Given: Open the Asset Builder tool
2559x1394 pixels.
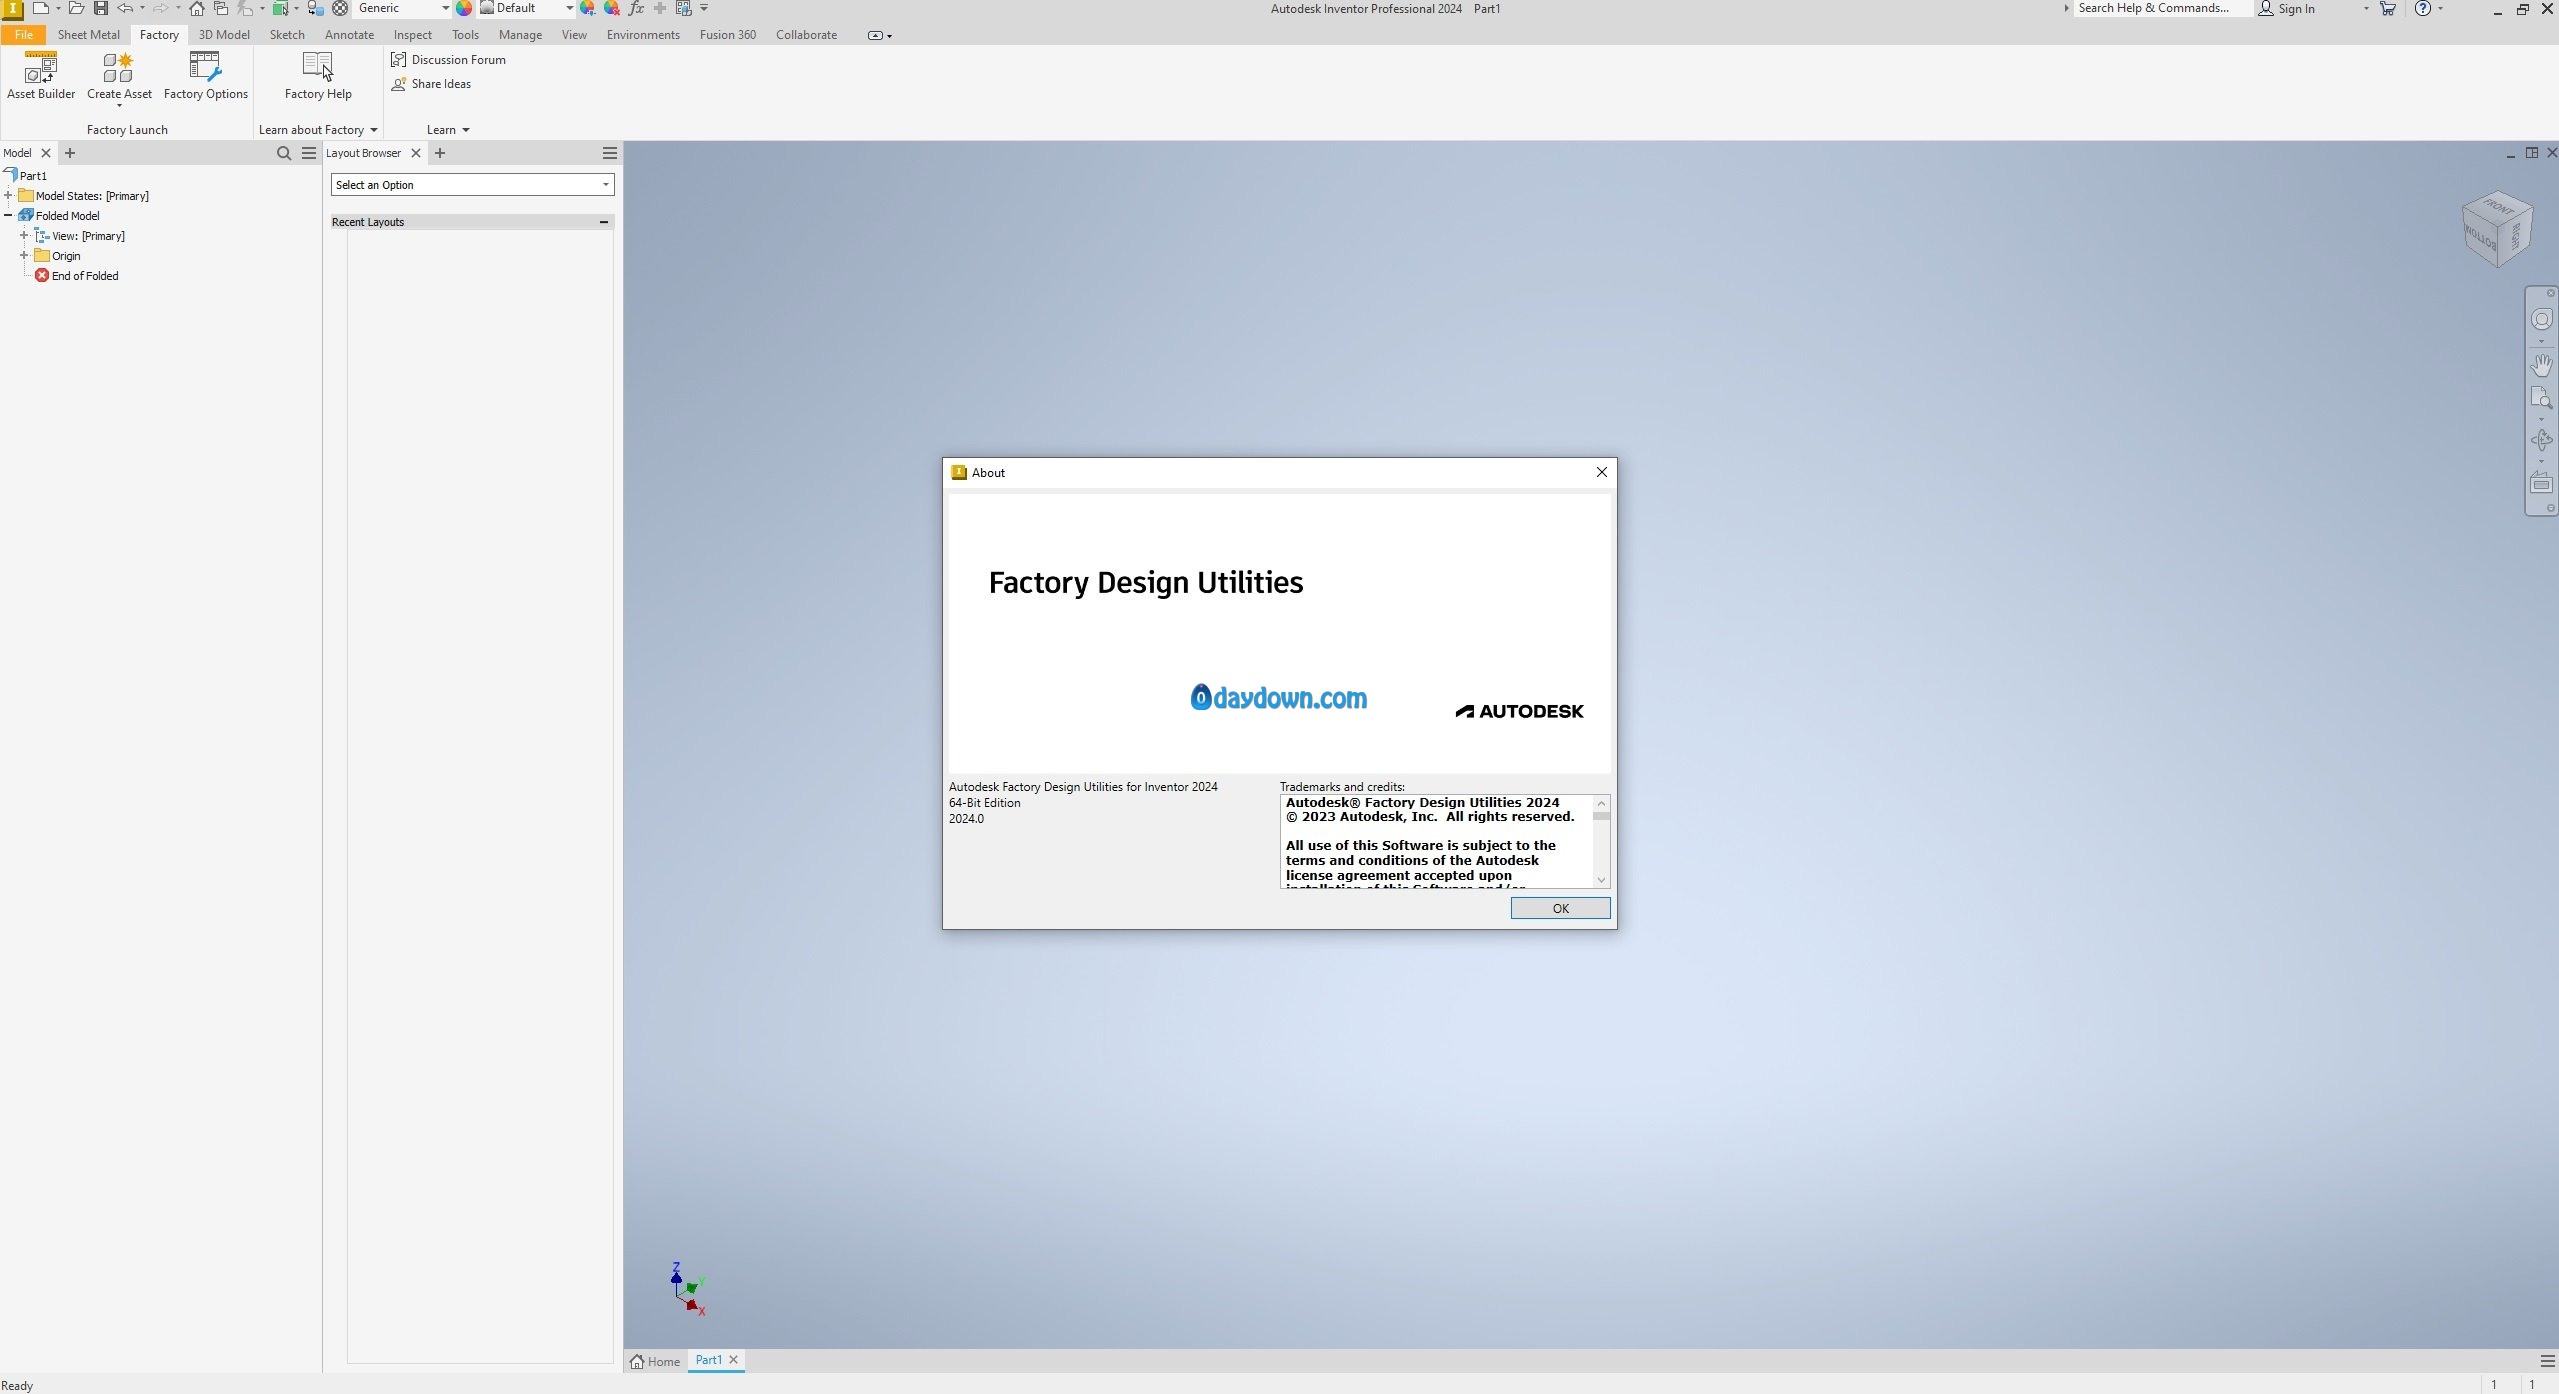Looking at the screenshot, I should 41,76.
